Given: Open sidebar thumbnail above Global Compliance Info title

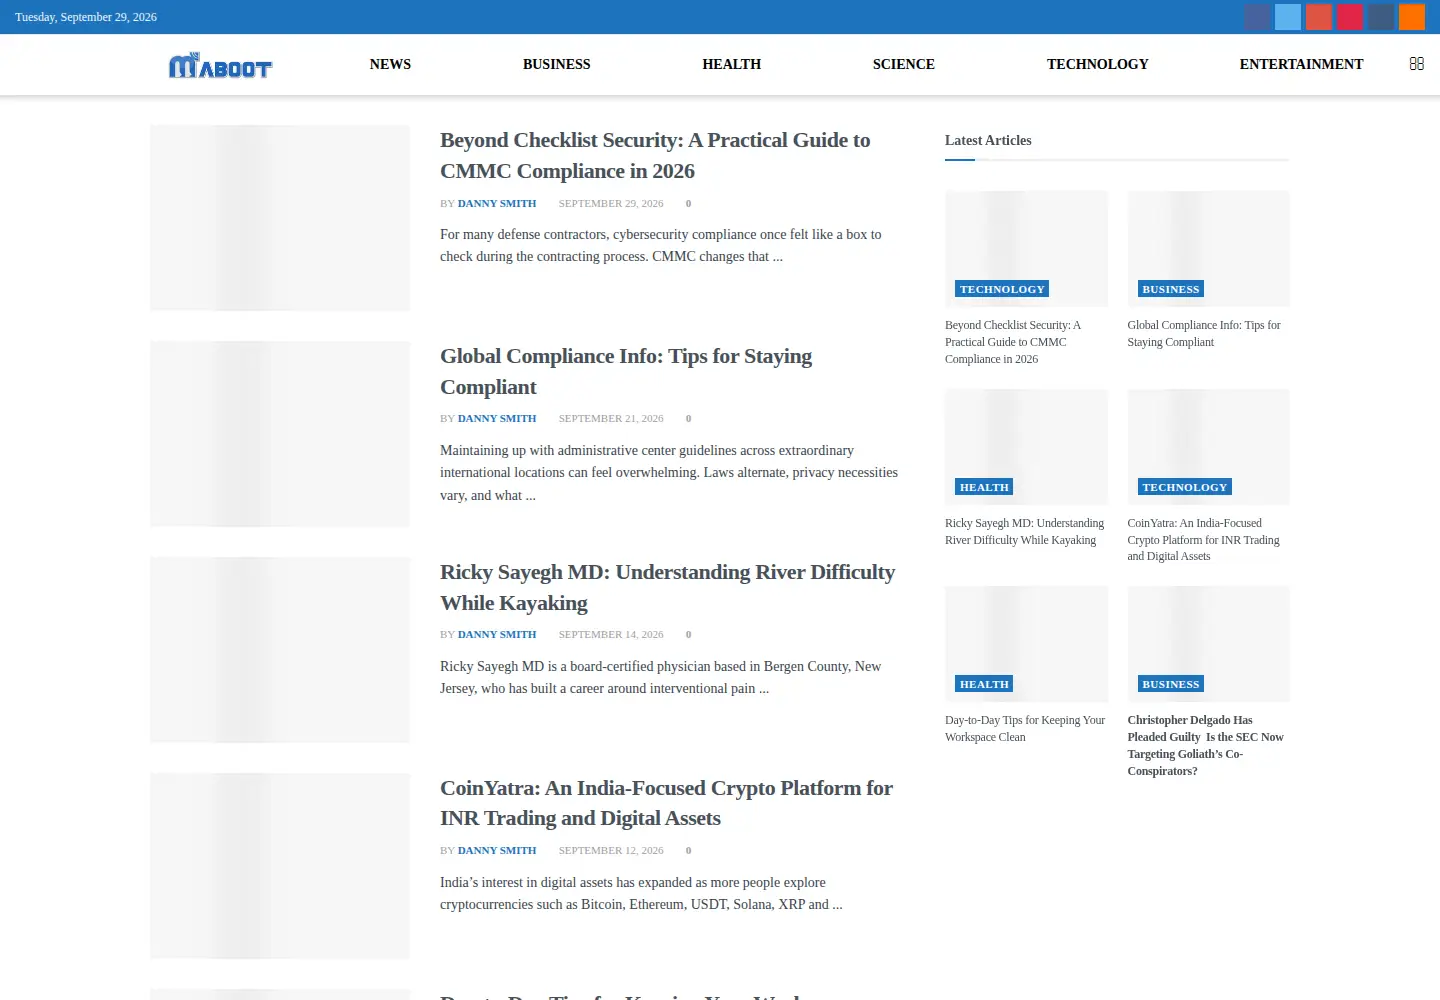Looking at the screenshot, I should (1208, 249).
